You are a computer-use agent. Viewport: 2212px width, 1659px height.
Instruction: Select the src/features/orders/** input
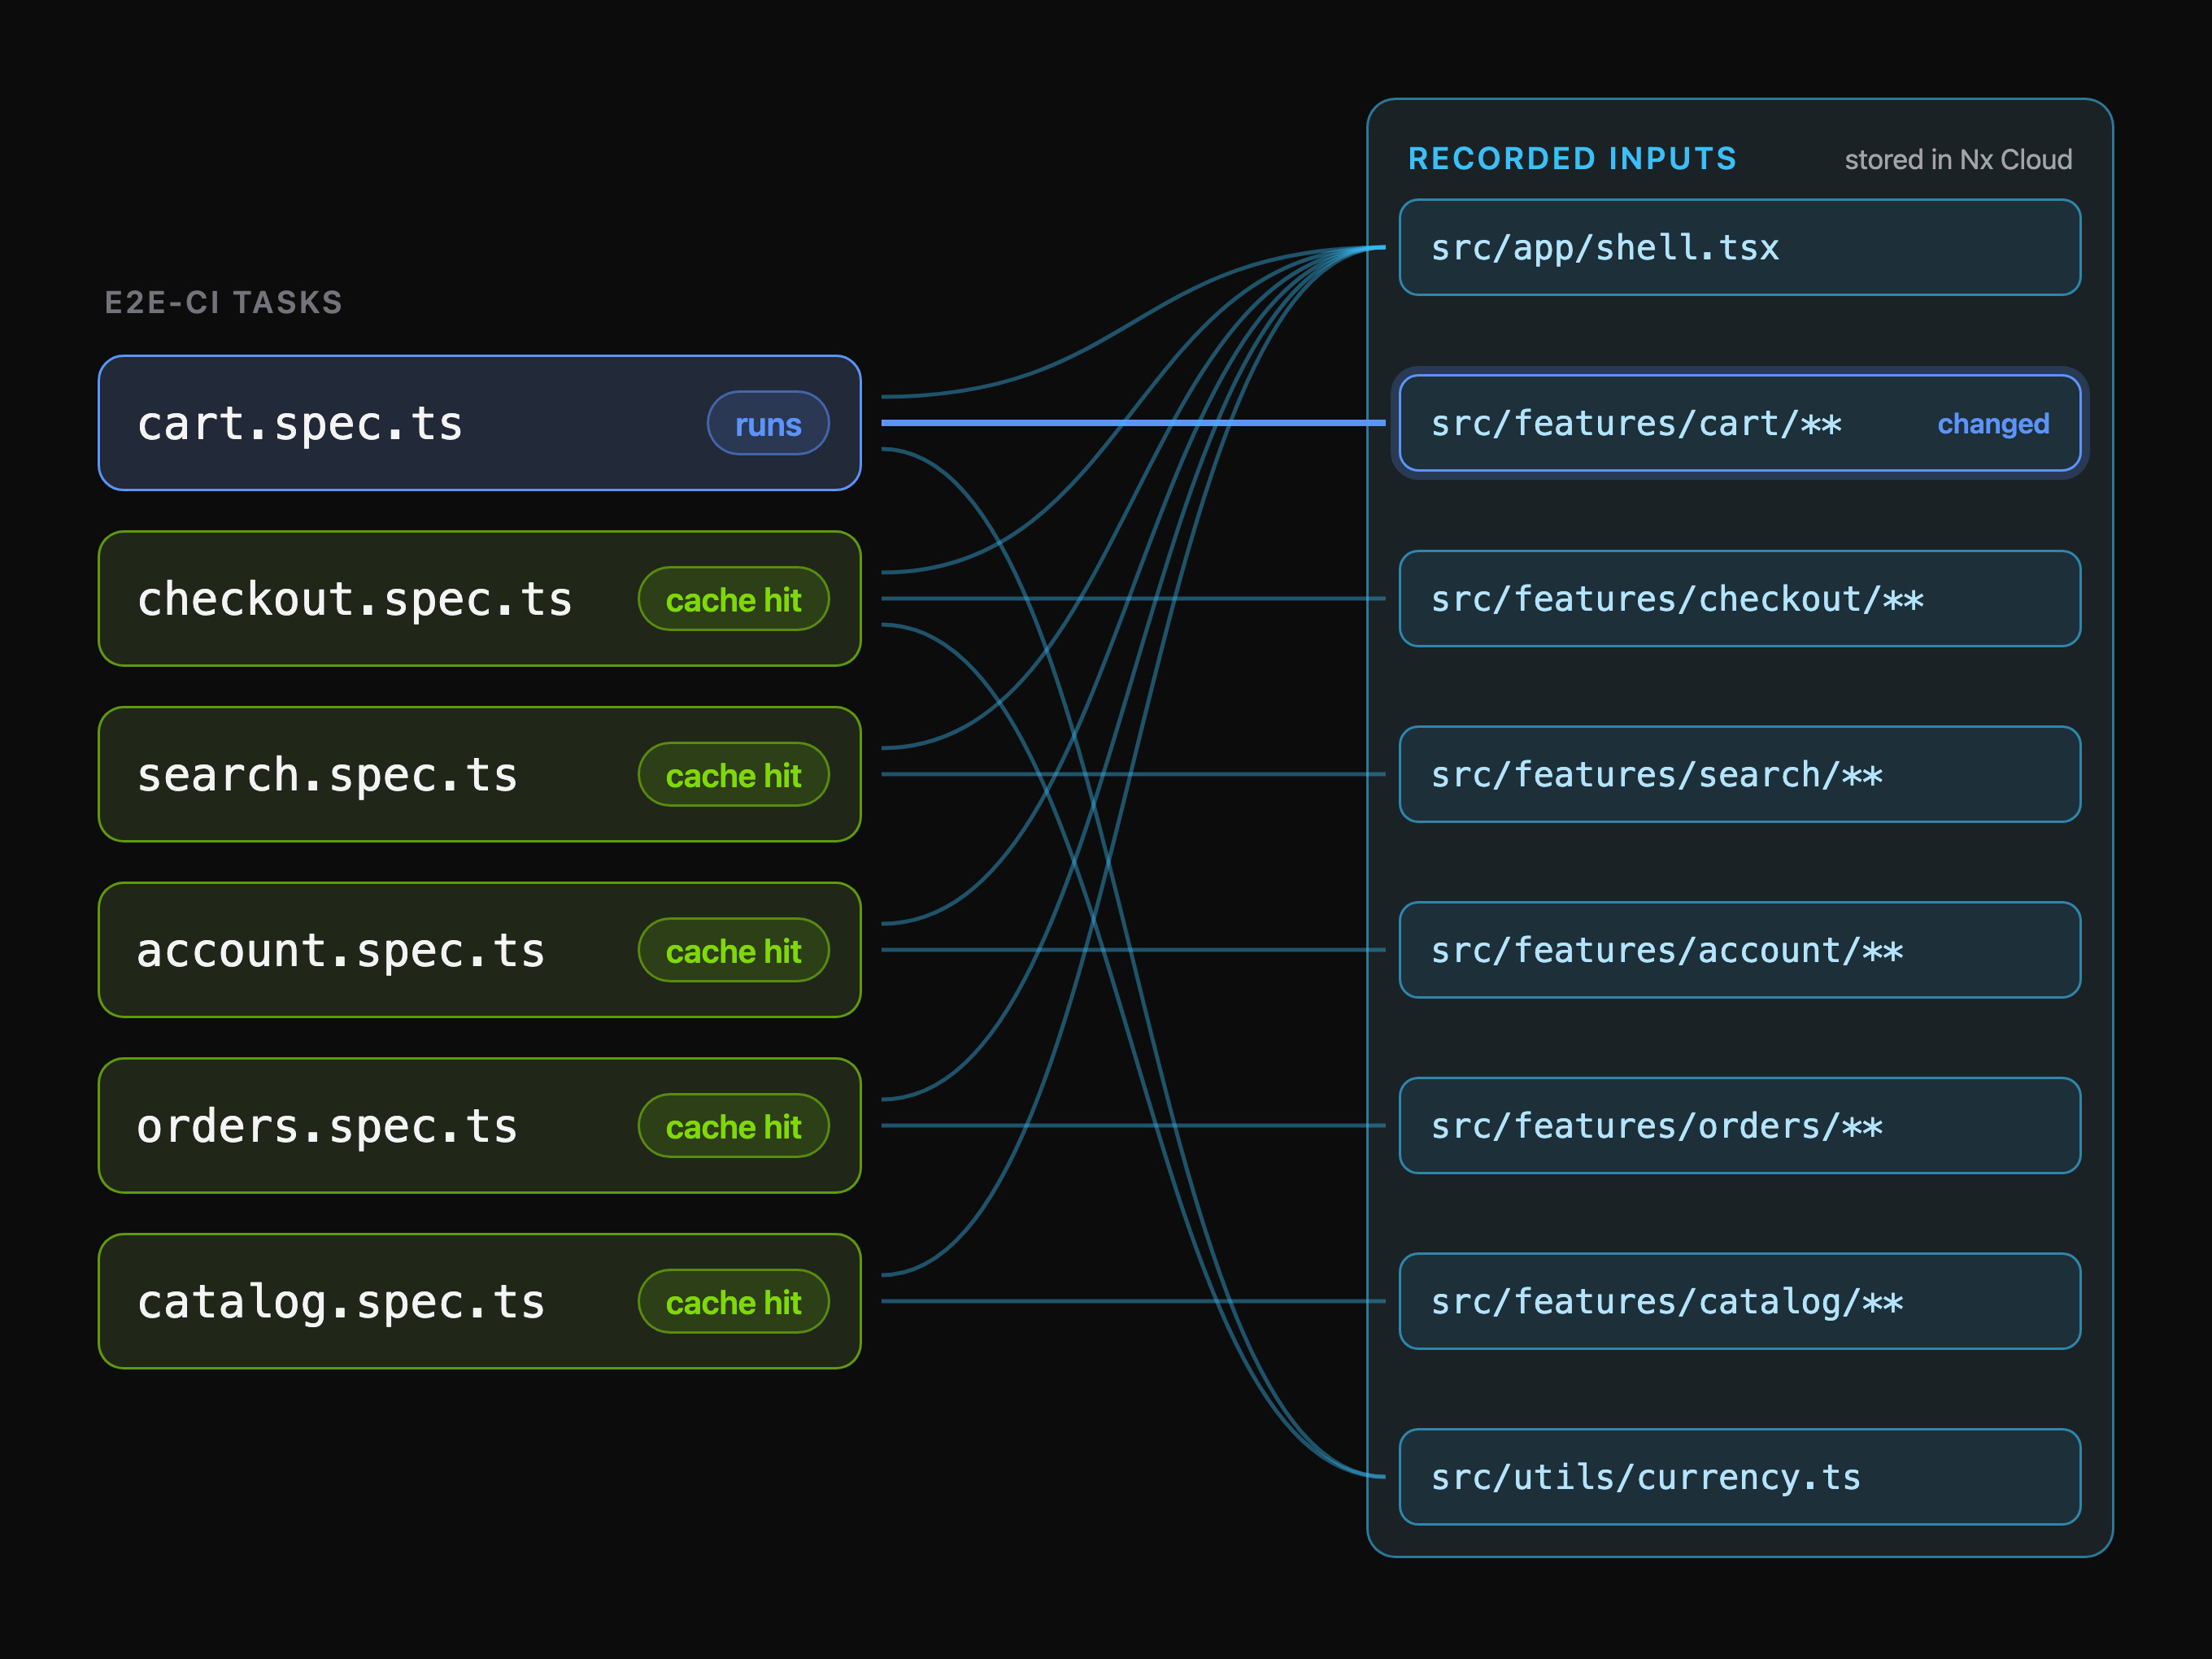tap(1740, 1126)
